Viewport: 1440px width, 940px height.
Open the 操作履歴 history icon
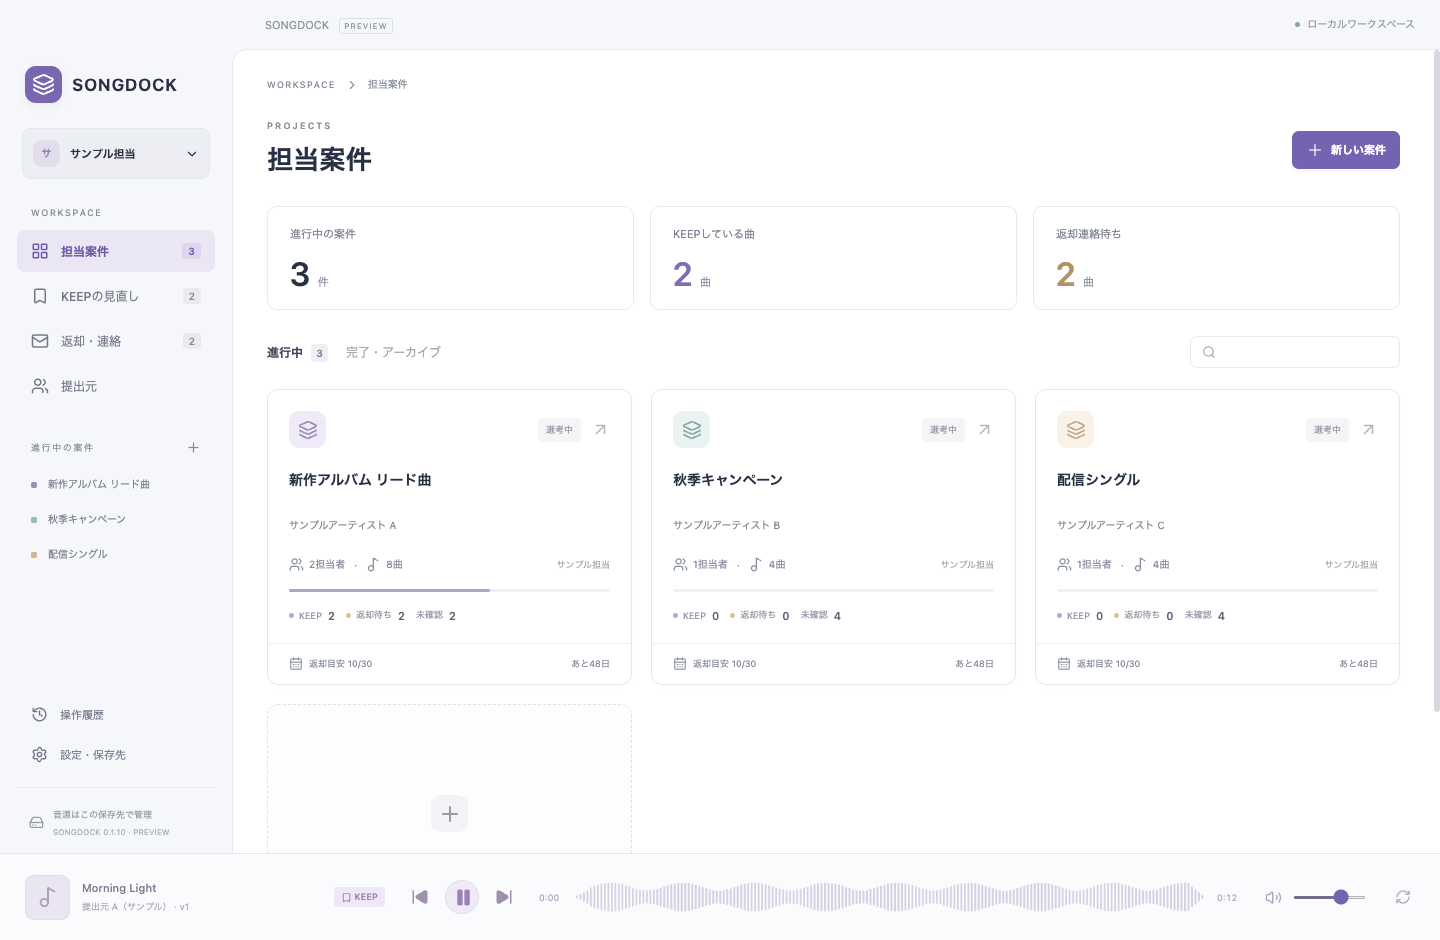40,714
